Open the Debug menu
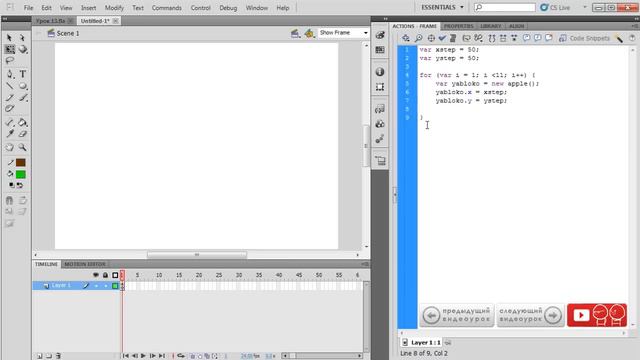Image resolution: width=640 pixels, height=360 pixels. [228, 8]
